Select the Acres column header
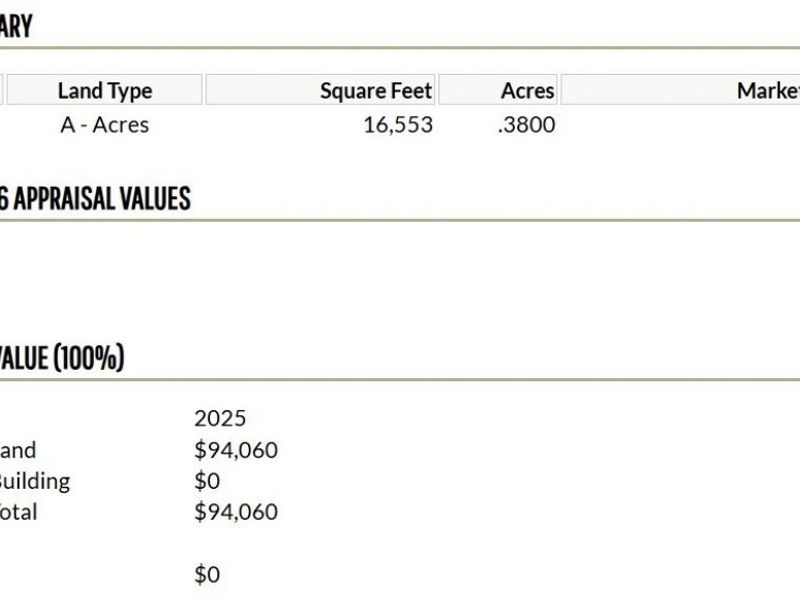Image resolution: width=800 pixels, height=600 pixels. (527, 91)
